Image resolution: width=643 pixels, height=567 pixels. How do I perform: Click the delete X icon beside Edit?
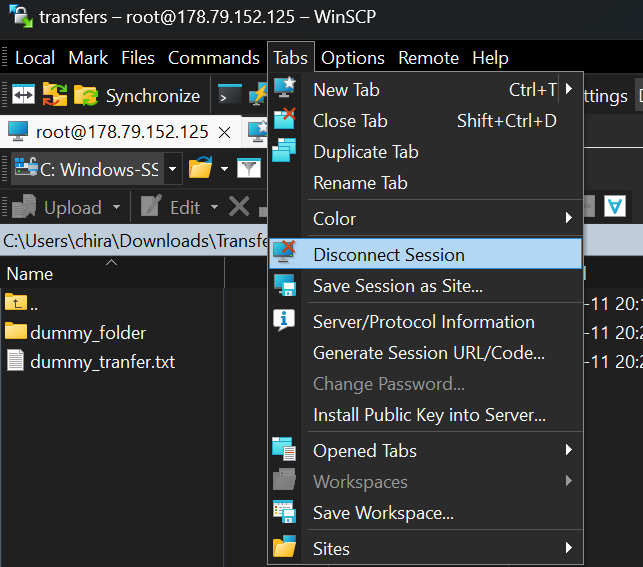pyautogui.click(x=239, y=207)
